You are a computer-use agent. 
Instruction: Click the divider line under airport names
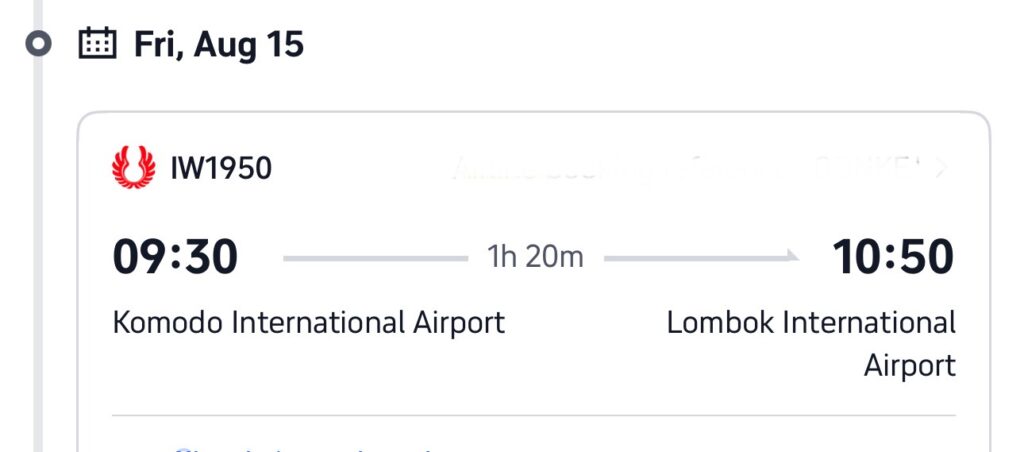tap(534, 415)
